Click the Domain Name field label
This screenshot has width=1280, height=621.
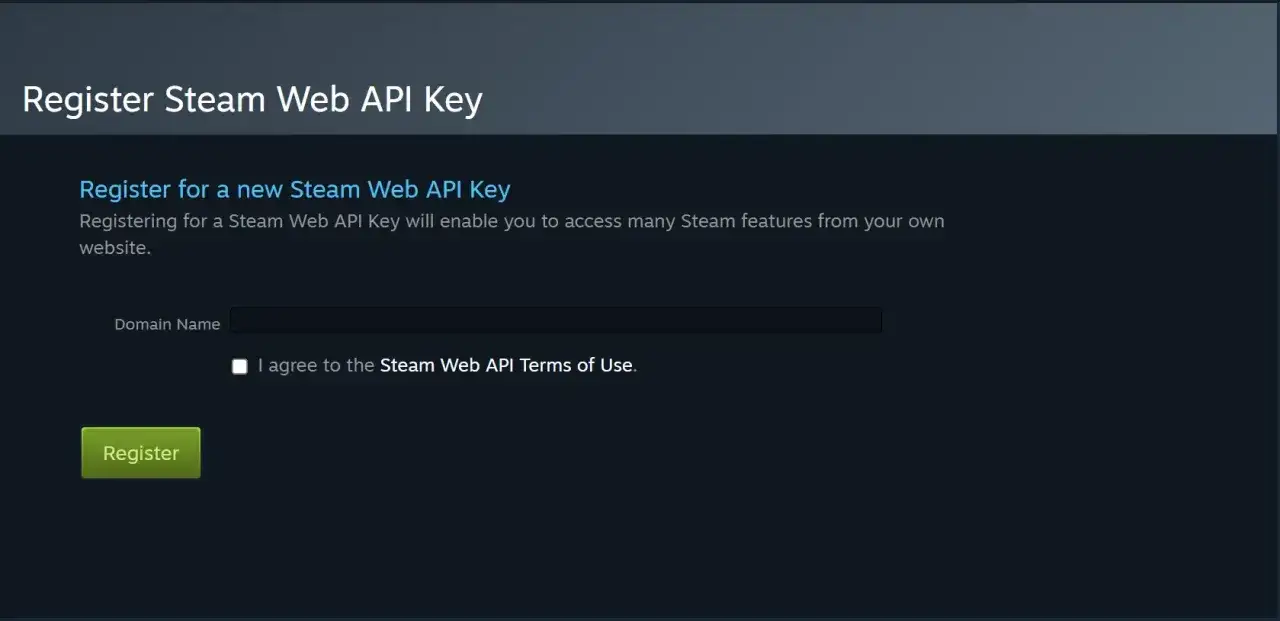166,324
